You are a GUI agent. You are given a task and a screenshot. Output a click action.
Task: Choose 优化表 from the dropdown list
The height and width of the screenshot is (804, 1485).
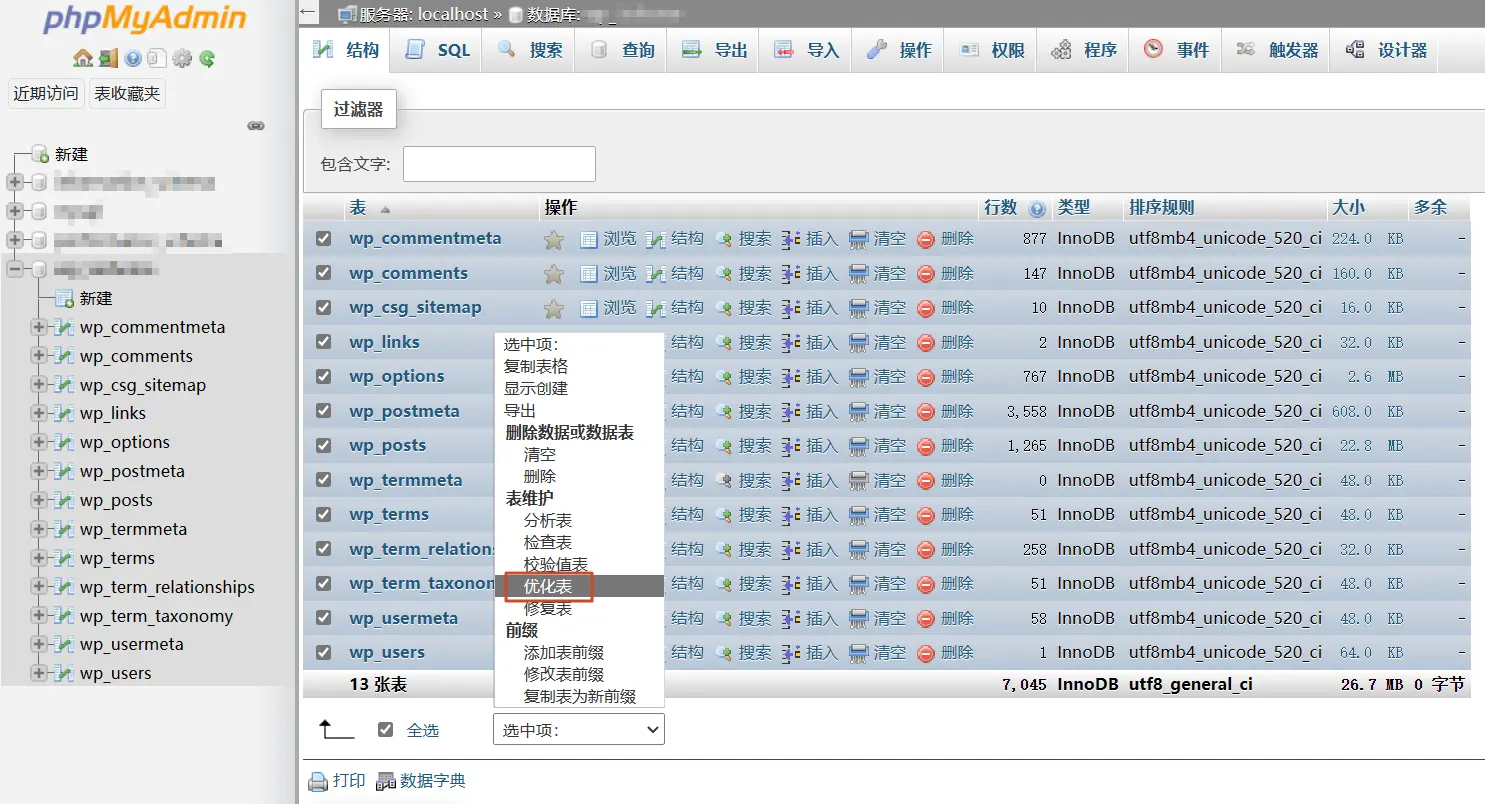click(579, 587)
